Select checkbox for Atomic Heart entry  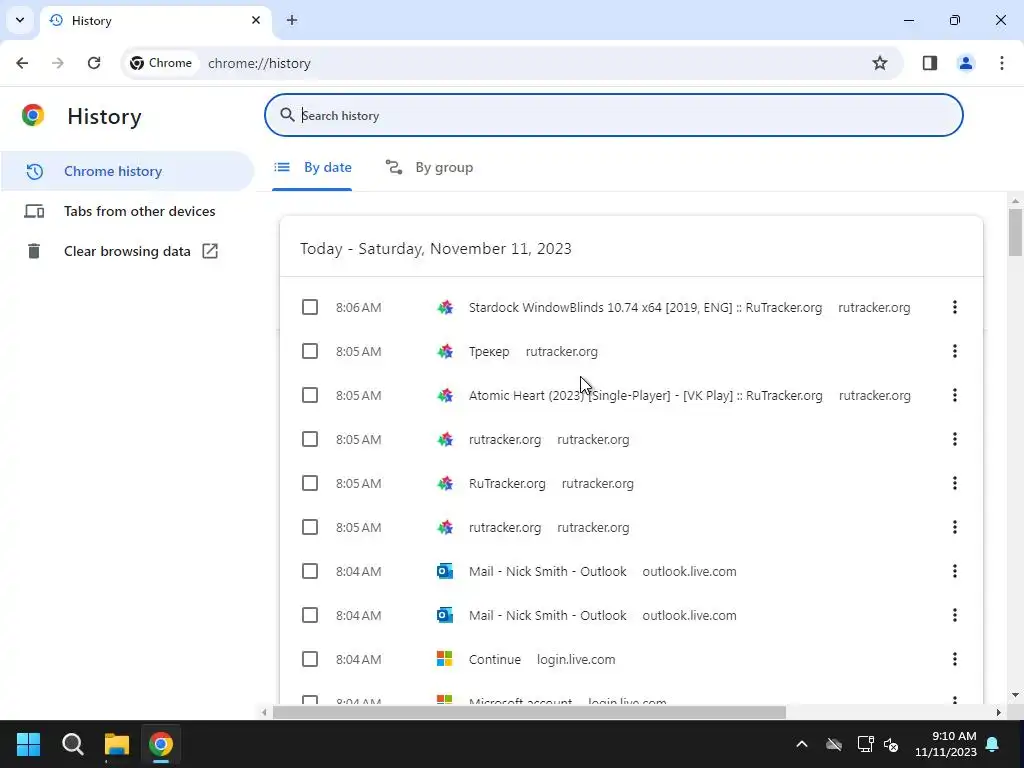(310, 395)
